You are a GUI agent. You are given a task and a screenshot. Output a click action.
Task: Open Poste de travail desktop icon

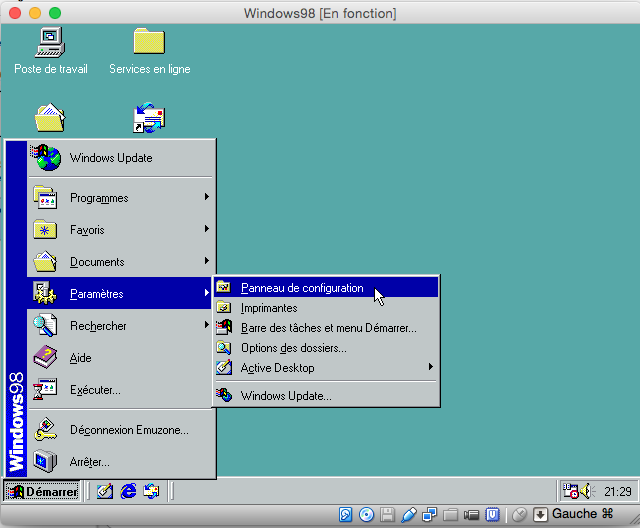pos(50,42)
